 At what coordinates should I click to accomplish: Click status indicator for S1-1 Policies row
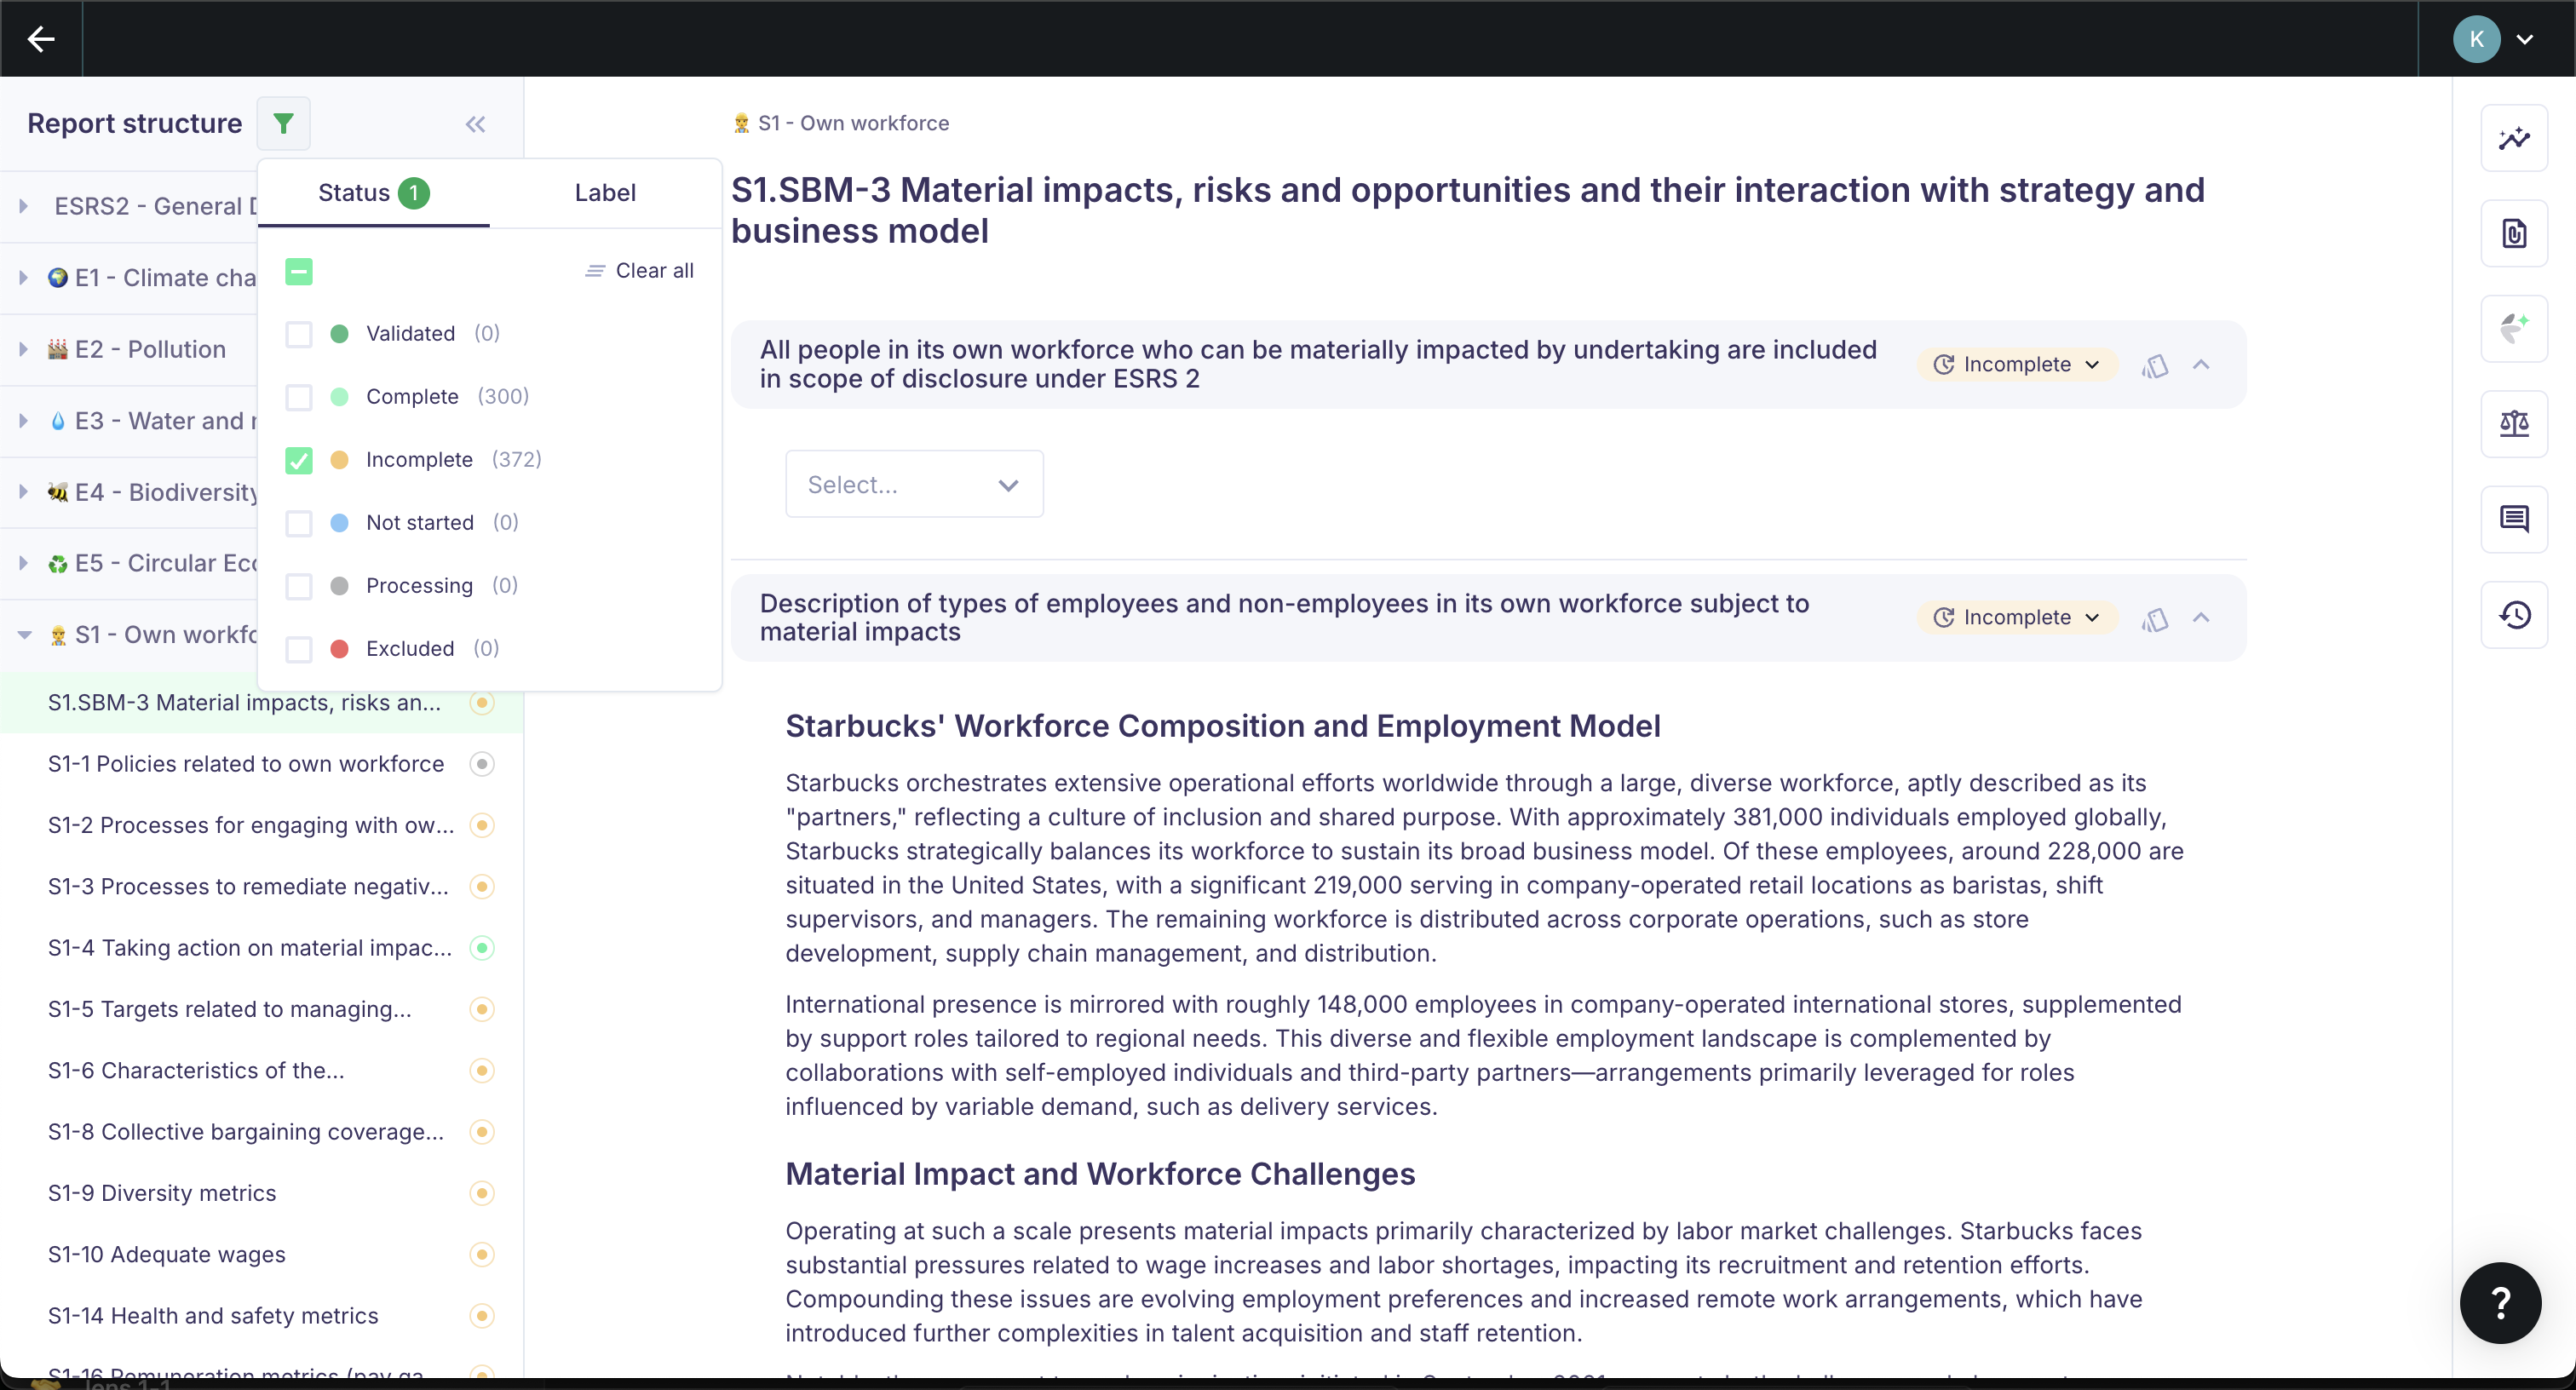point(482,764)
